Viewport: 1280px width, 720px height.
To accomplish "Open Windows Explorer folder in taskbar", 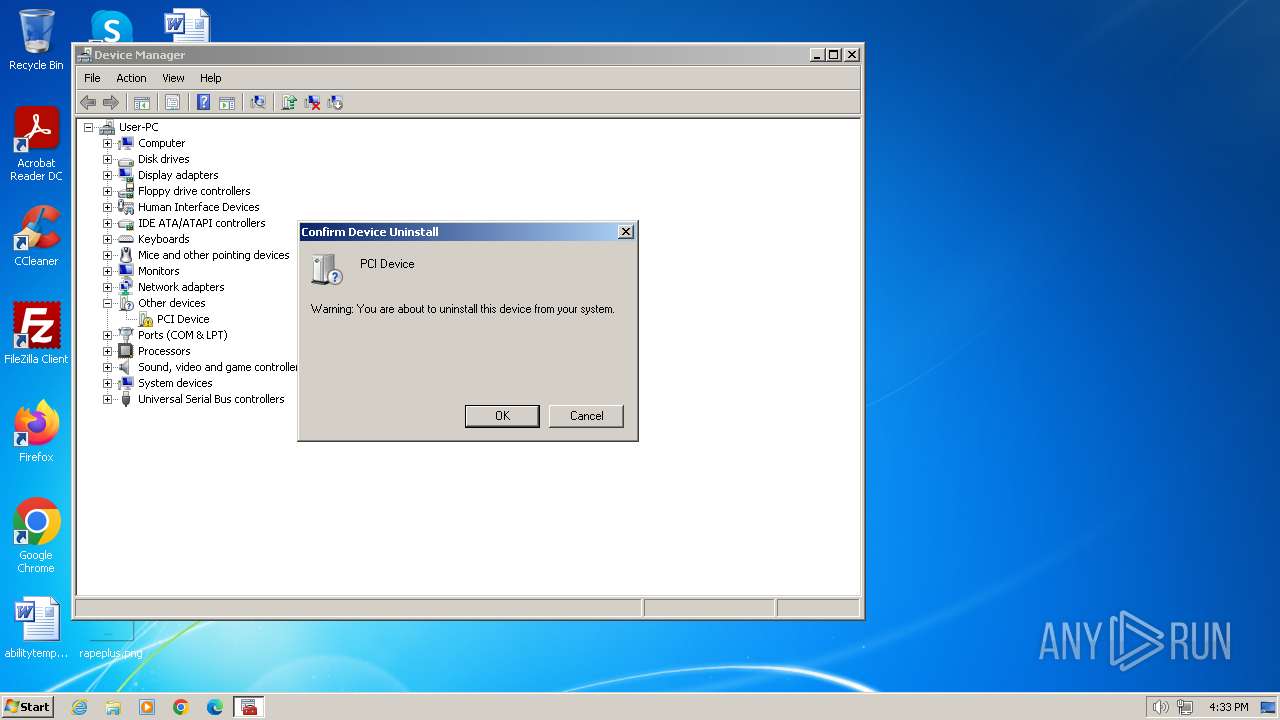I will point(113,707).
